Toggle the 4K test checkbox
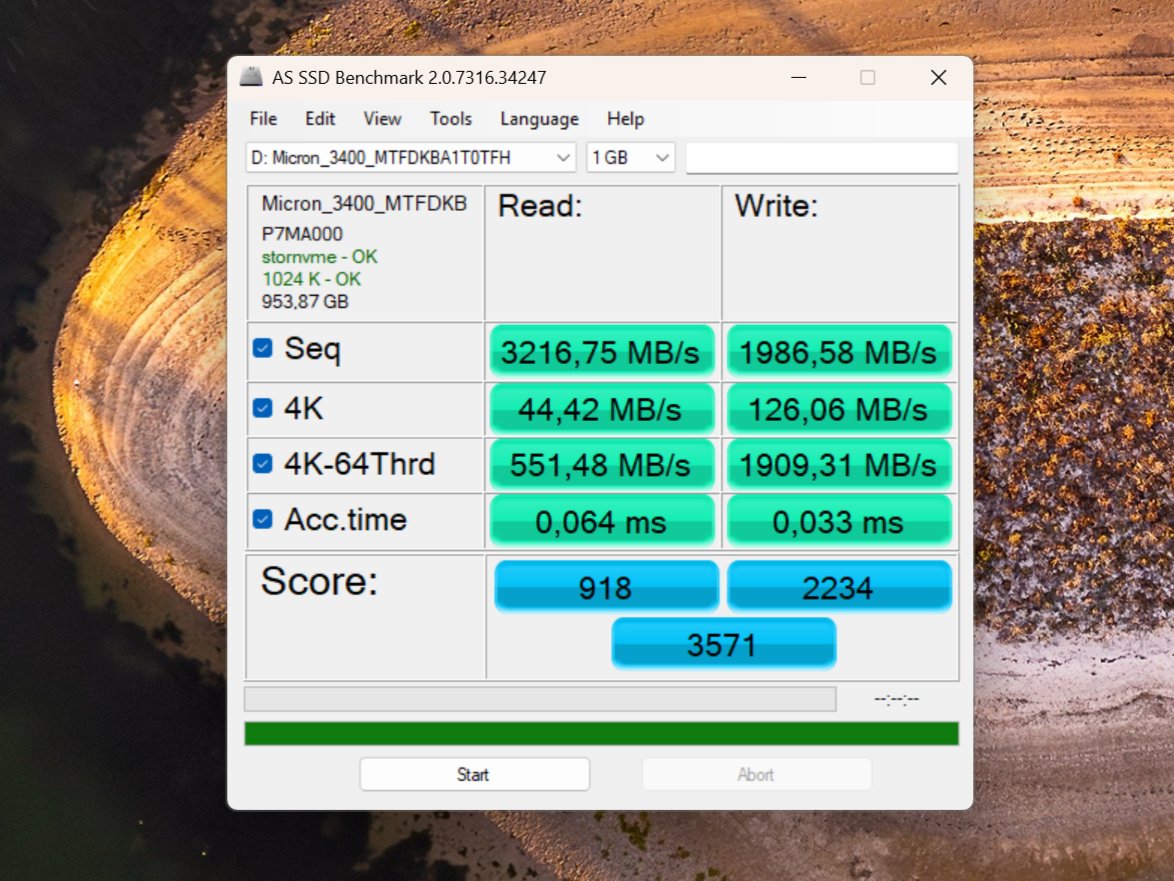 [x=262, y=408]
